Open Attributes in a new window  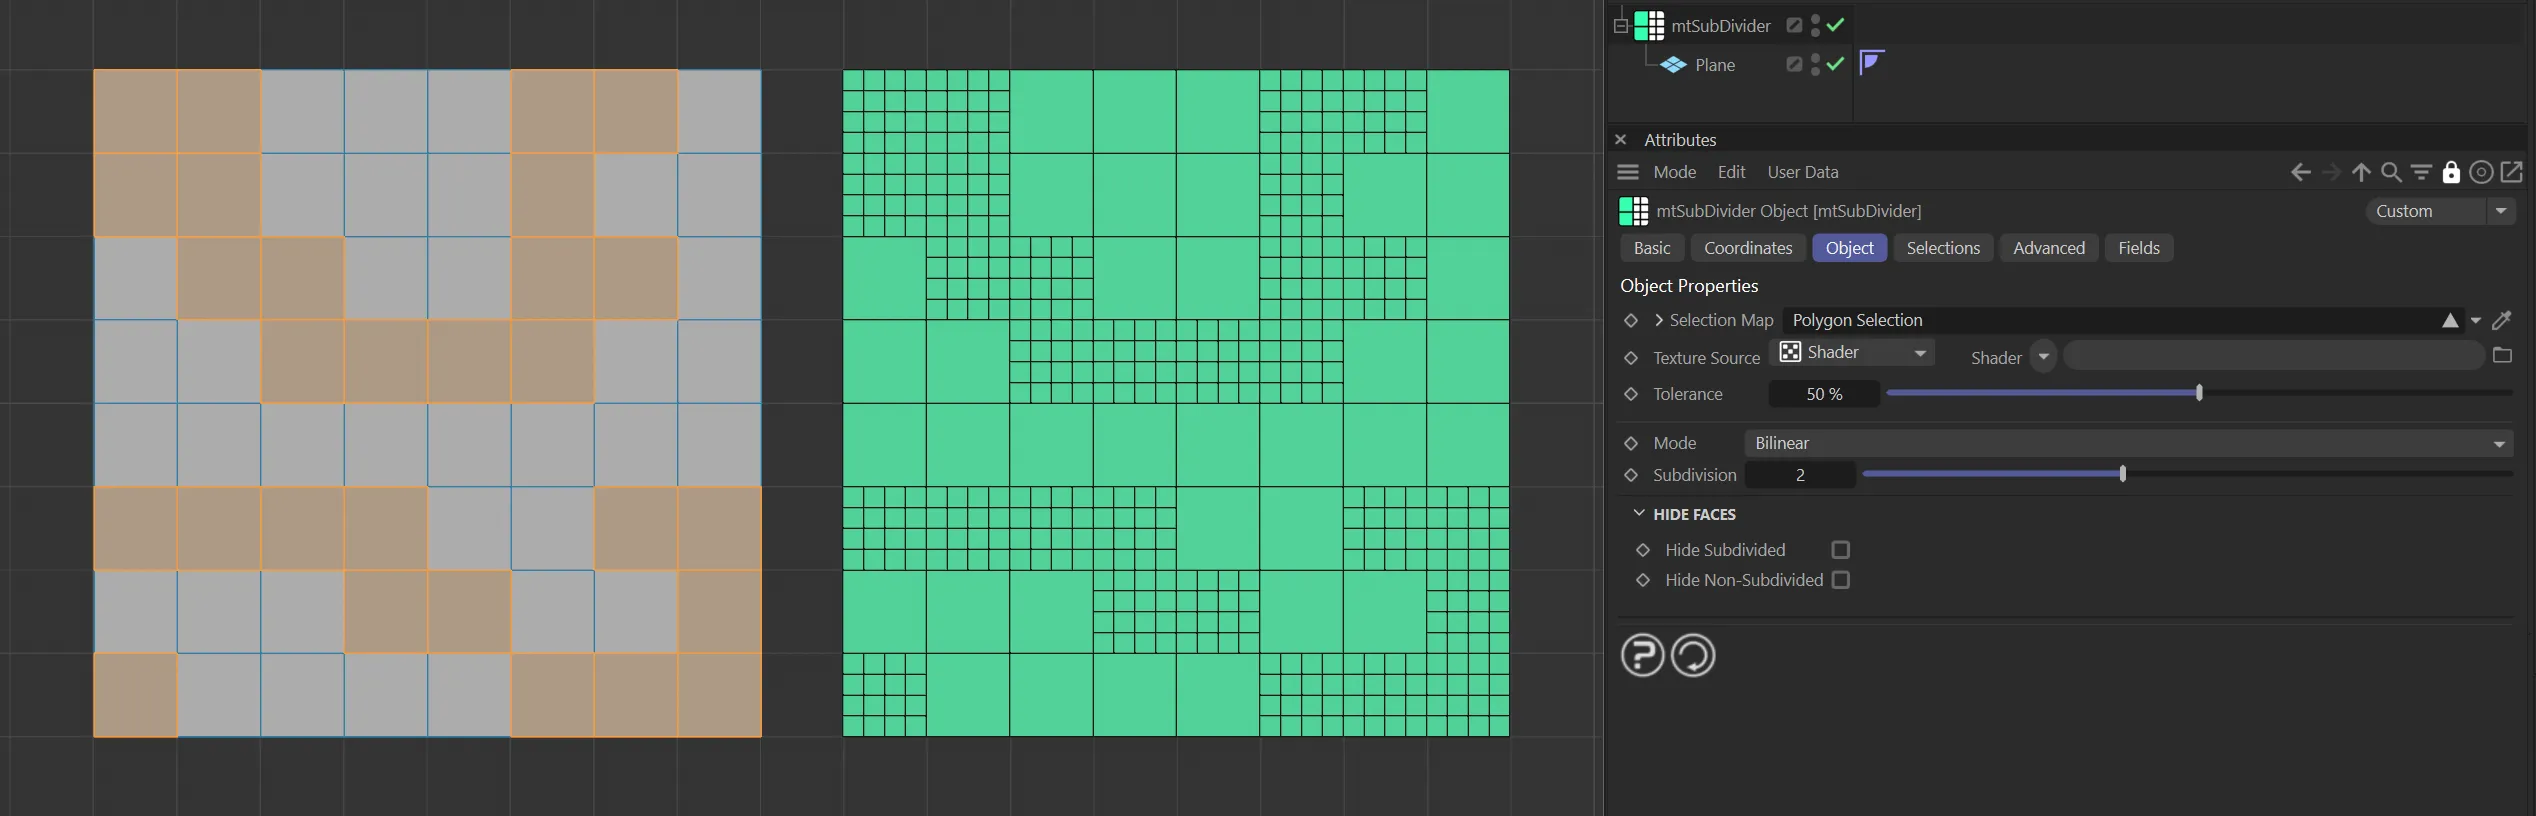click(x=2512, y=172)
